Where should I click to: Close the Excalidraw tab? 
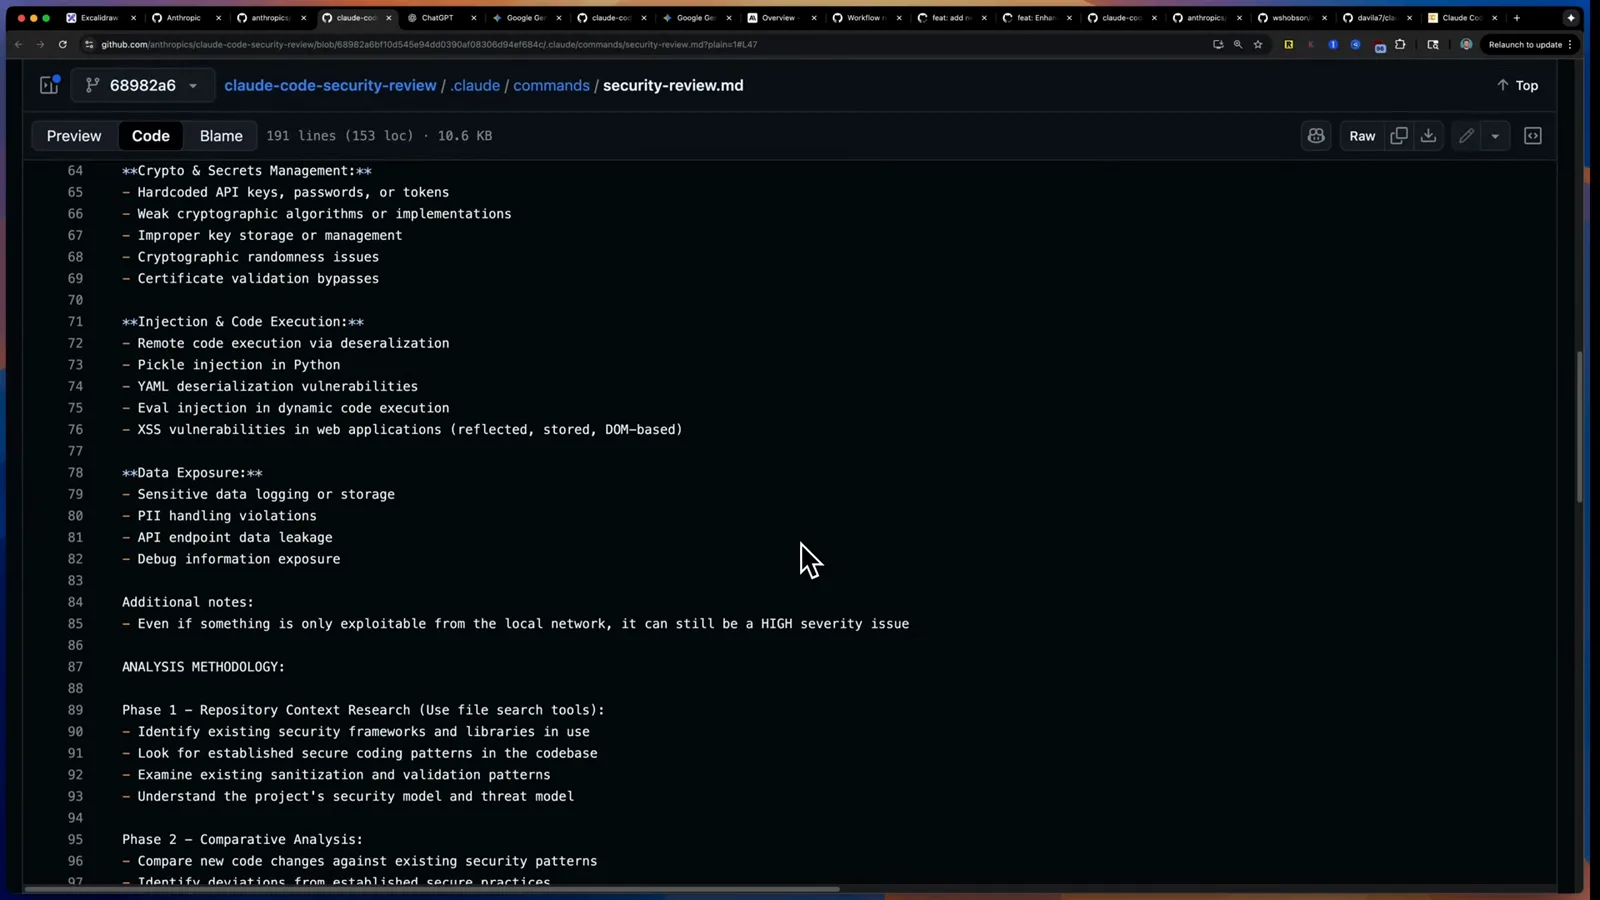click(133, 18)
